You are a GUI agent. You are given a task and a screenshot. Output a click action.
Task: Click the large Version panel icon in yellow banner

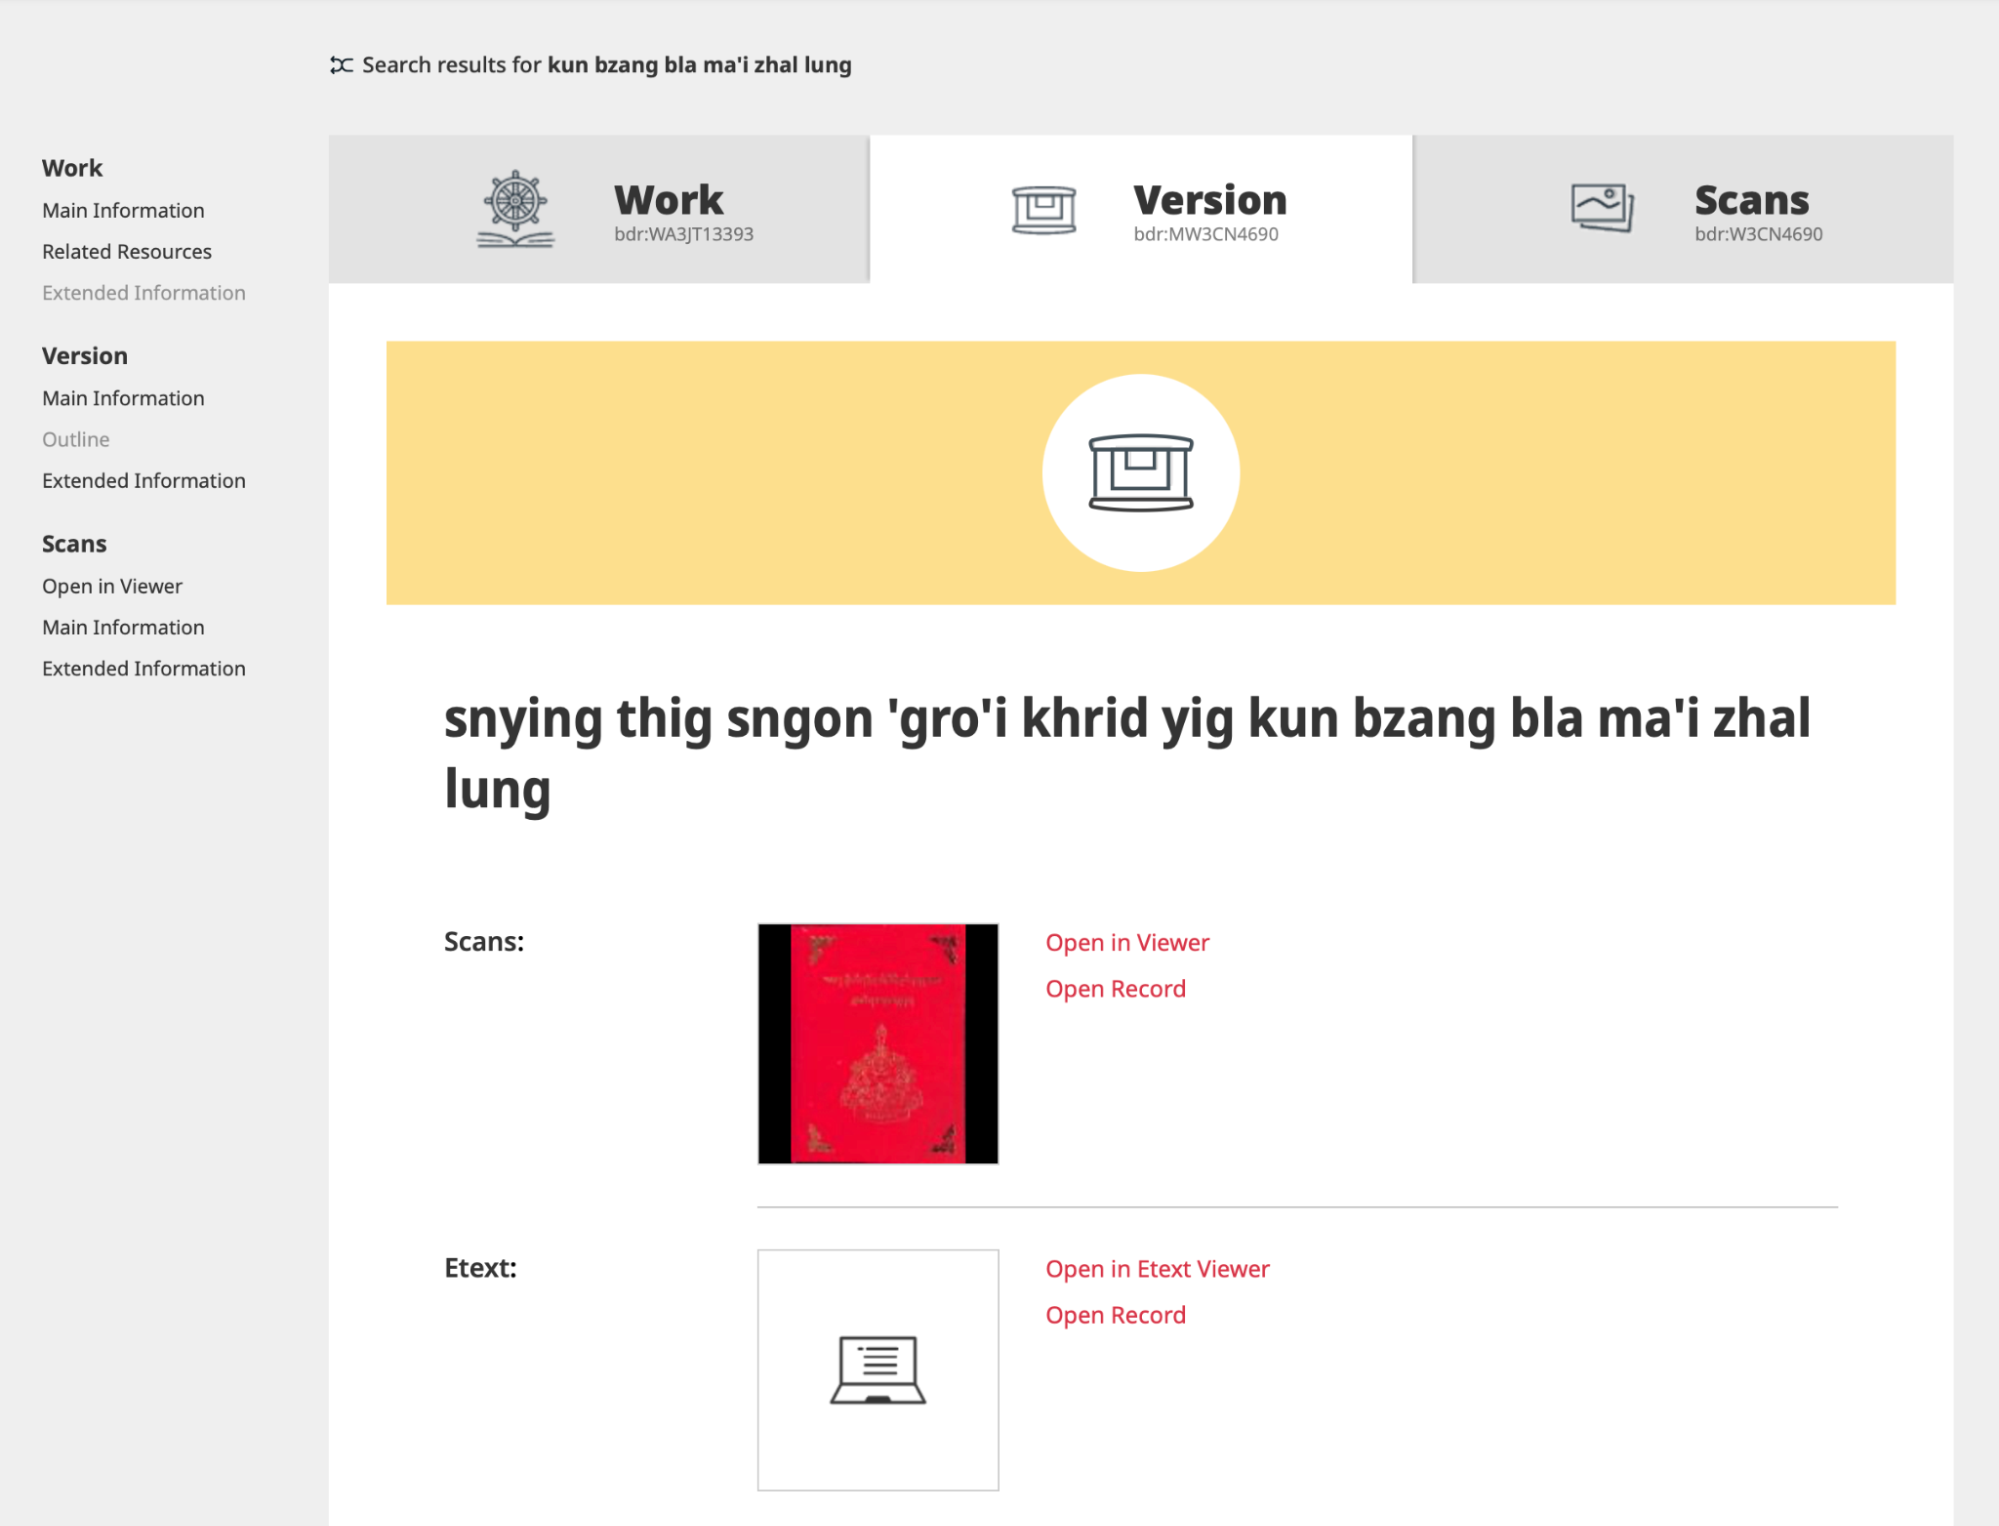(1140, 471)
